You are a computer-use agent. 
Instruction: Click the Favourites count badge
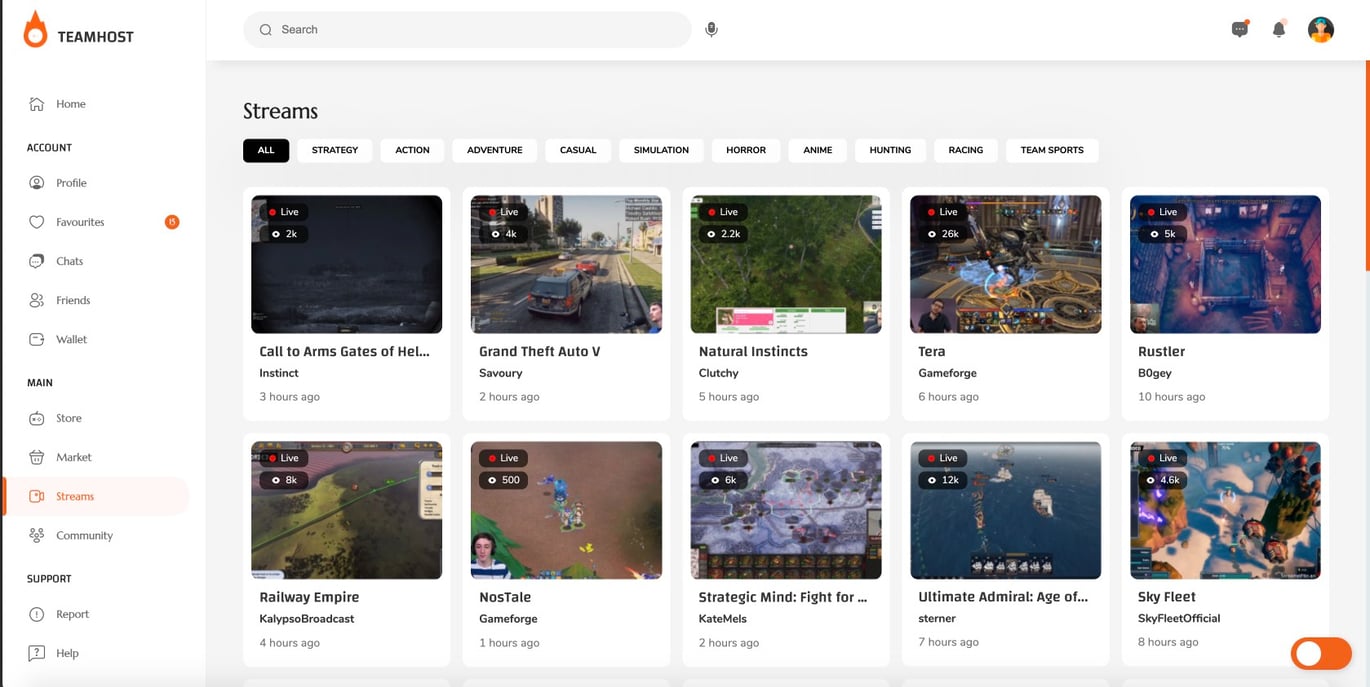click(172, 222)
